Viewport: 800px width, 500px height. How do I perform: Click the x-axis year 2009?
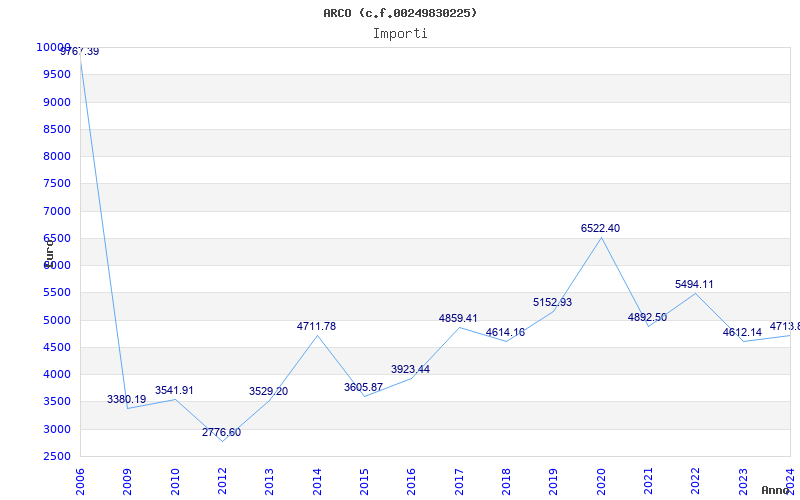[x=128, y=482]
